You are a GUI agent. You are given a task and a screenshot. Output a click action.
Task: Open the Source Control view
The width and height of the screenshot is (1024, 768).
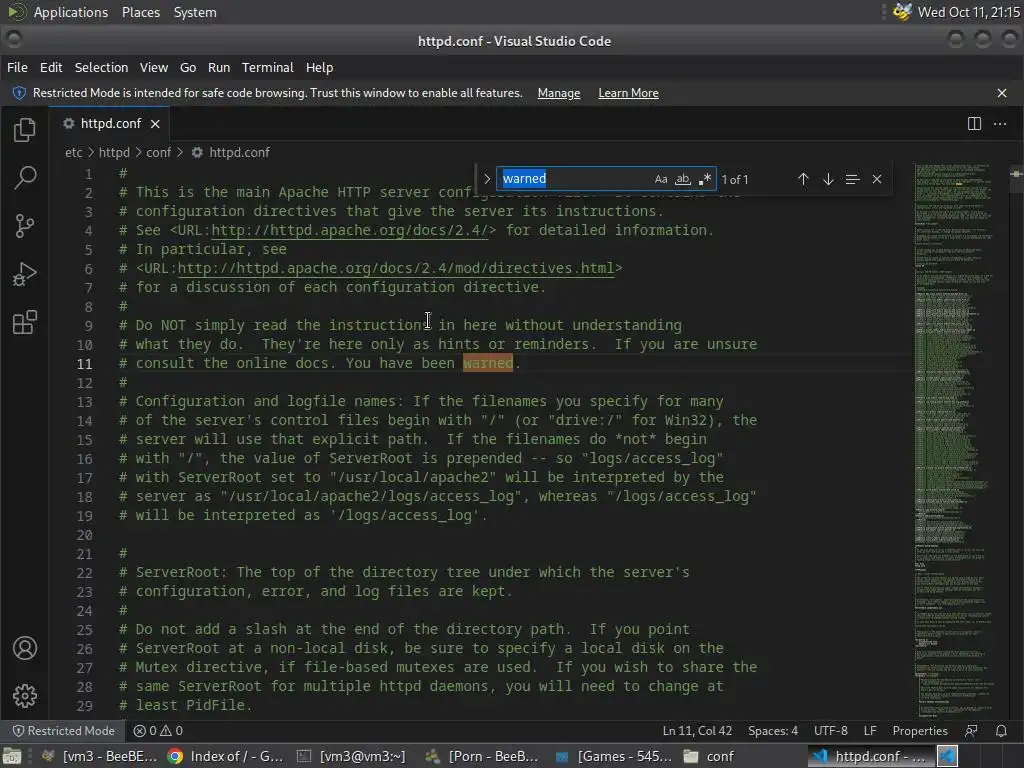pyautogui.click(x=25, y=226)
